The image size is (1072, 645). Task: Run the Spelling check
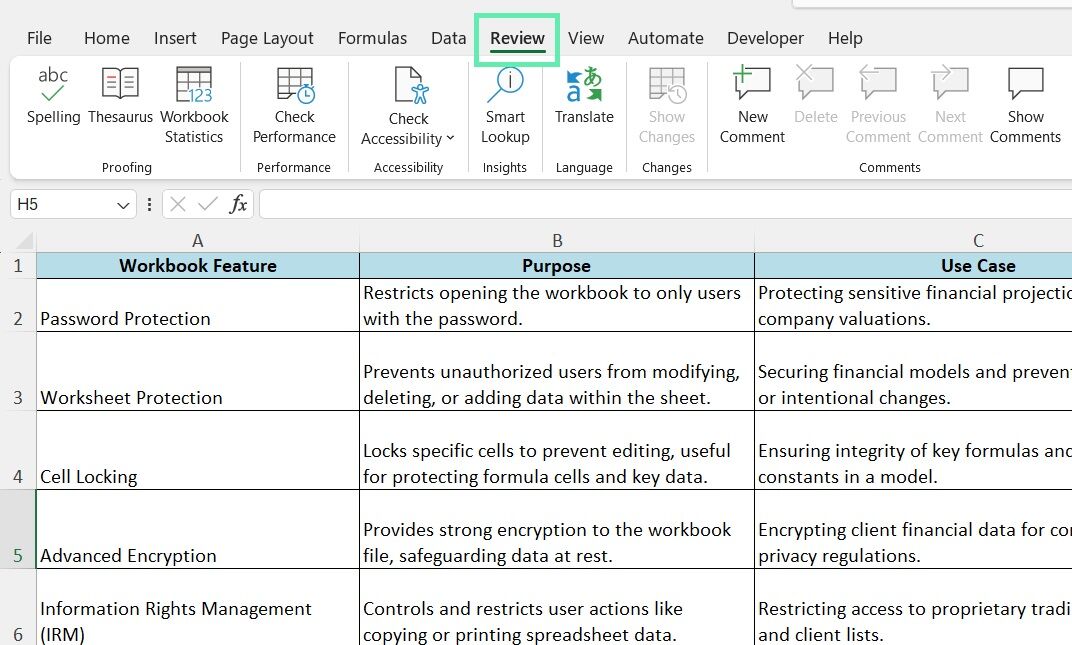53,96
